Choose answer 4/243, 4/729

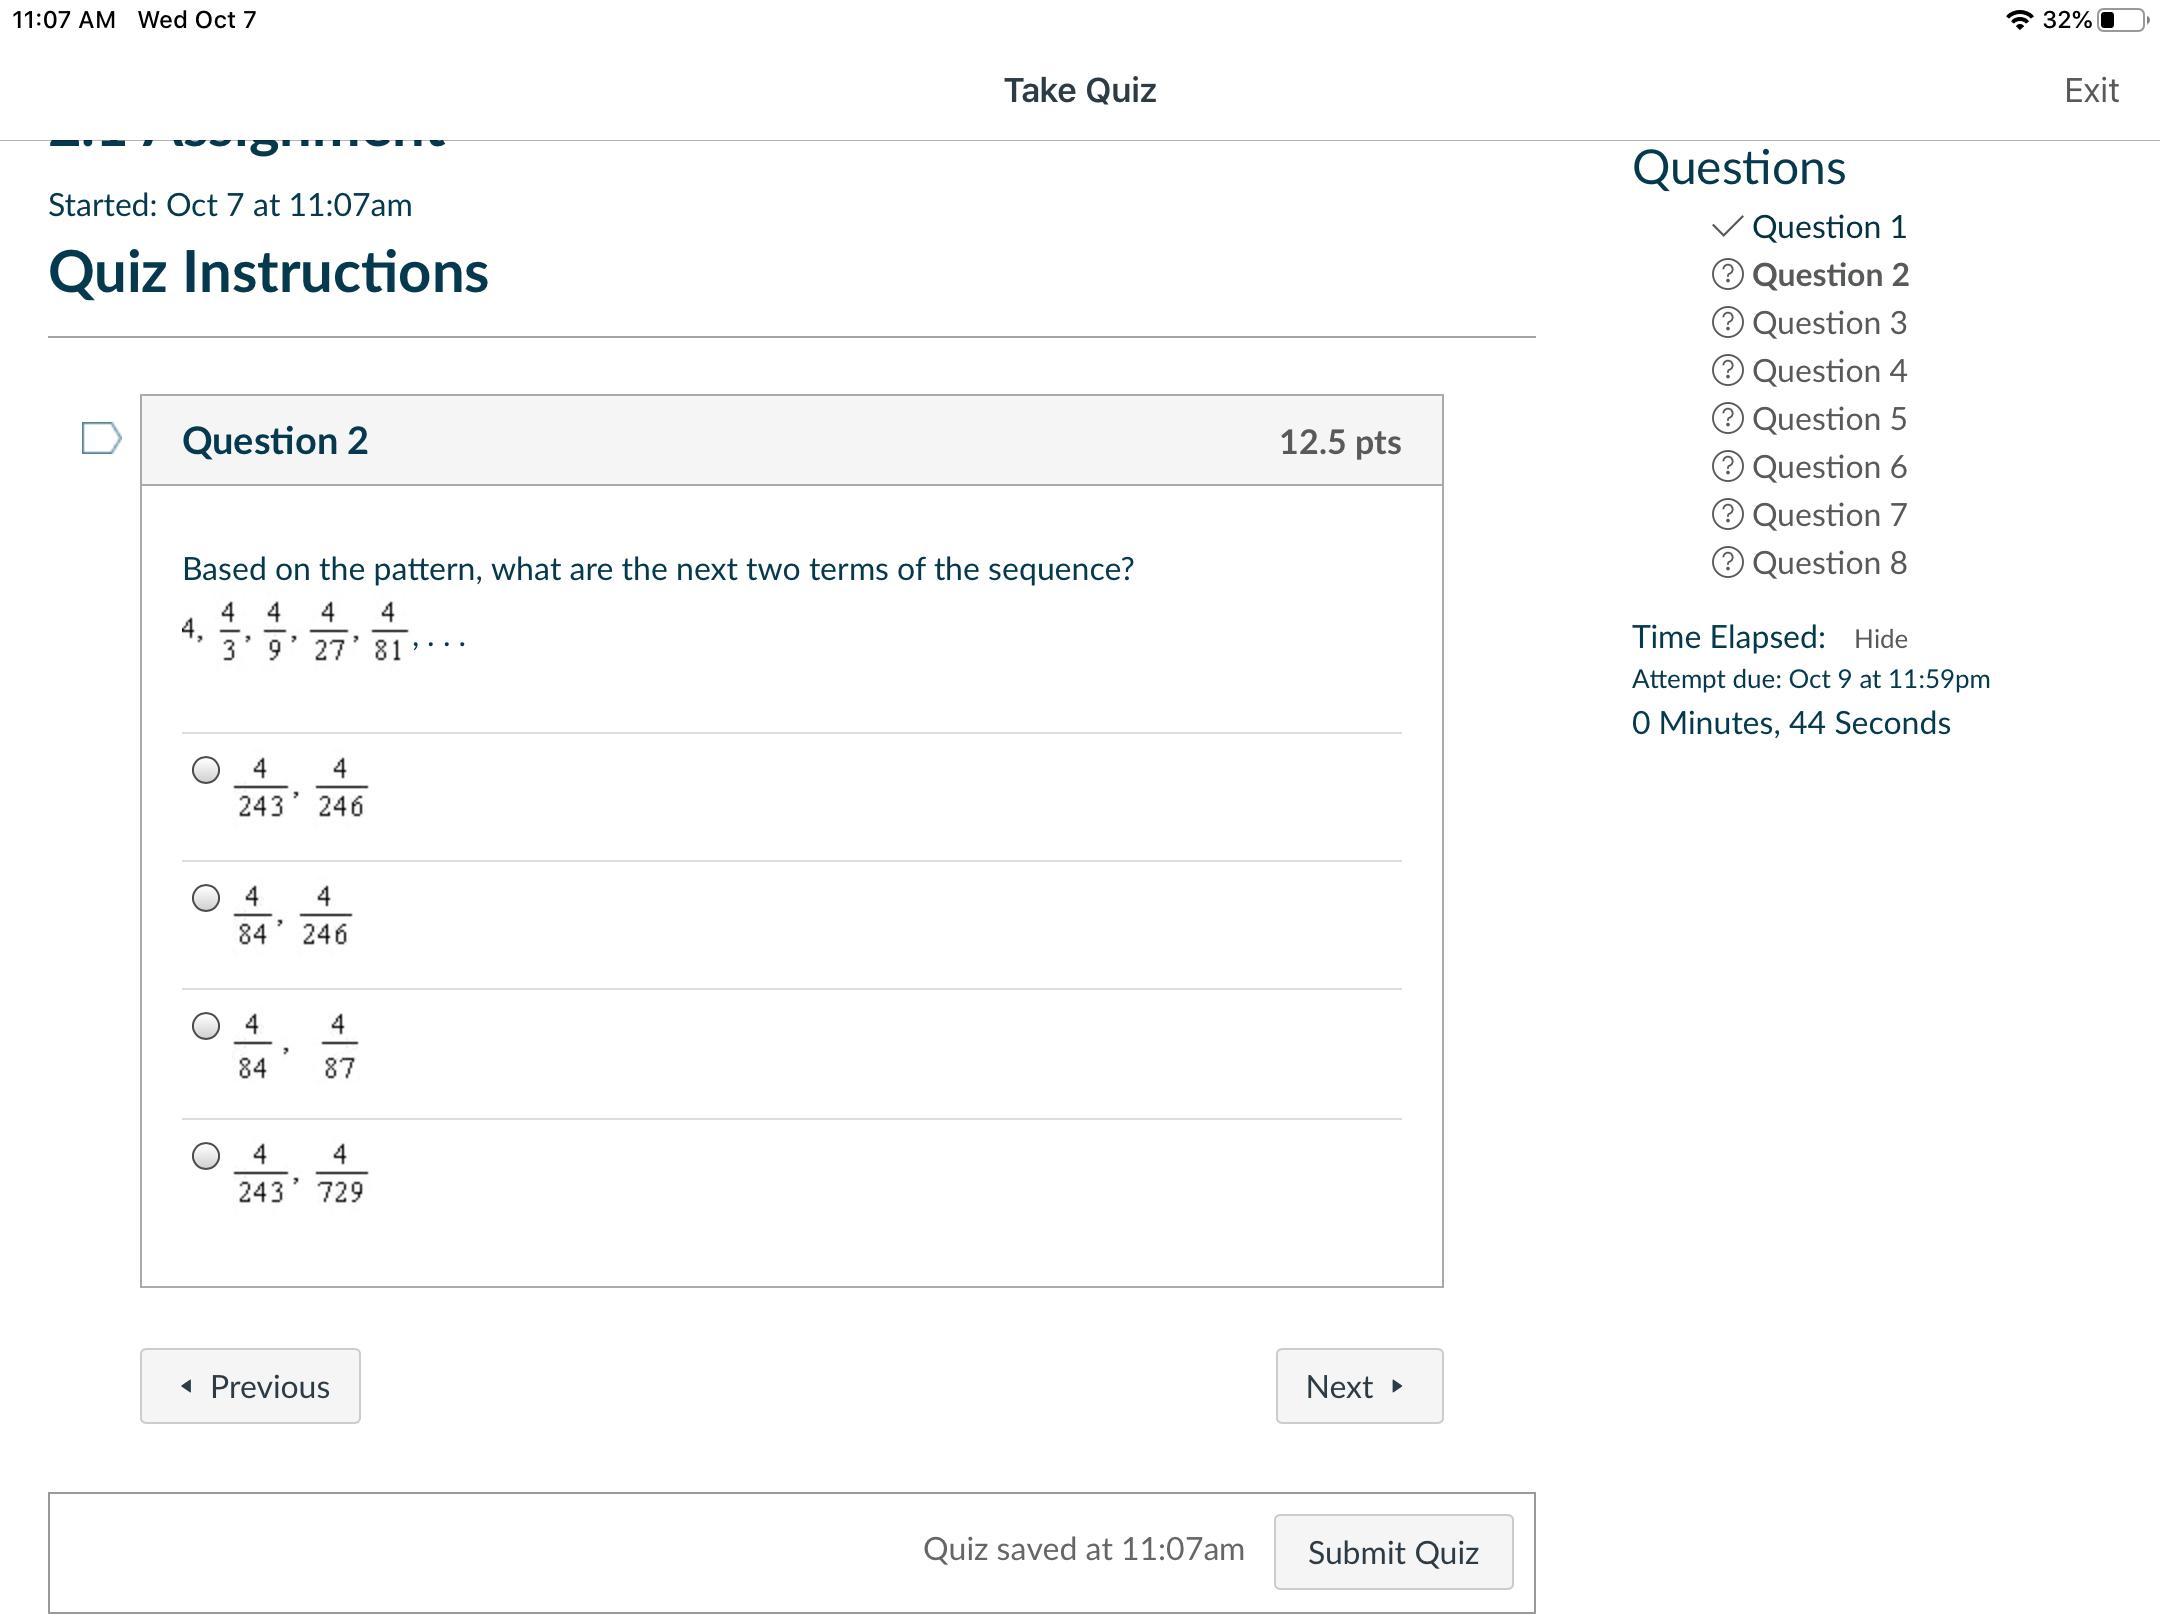tap(206, 1156)
